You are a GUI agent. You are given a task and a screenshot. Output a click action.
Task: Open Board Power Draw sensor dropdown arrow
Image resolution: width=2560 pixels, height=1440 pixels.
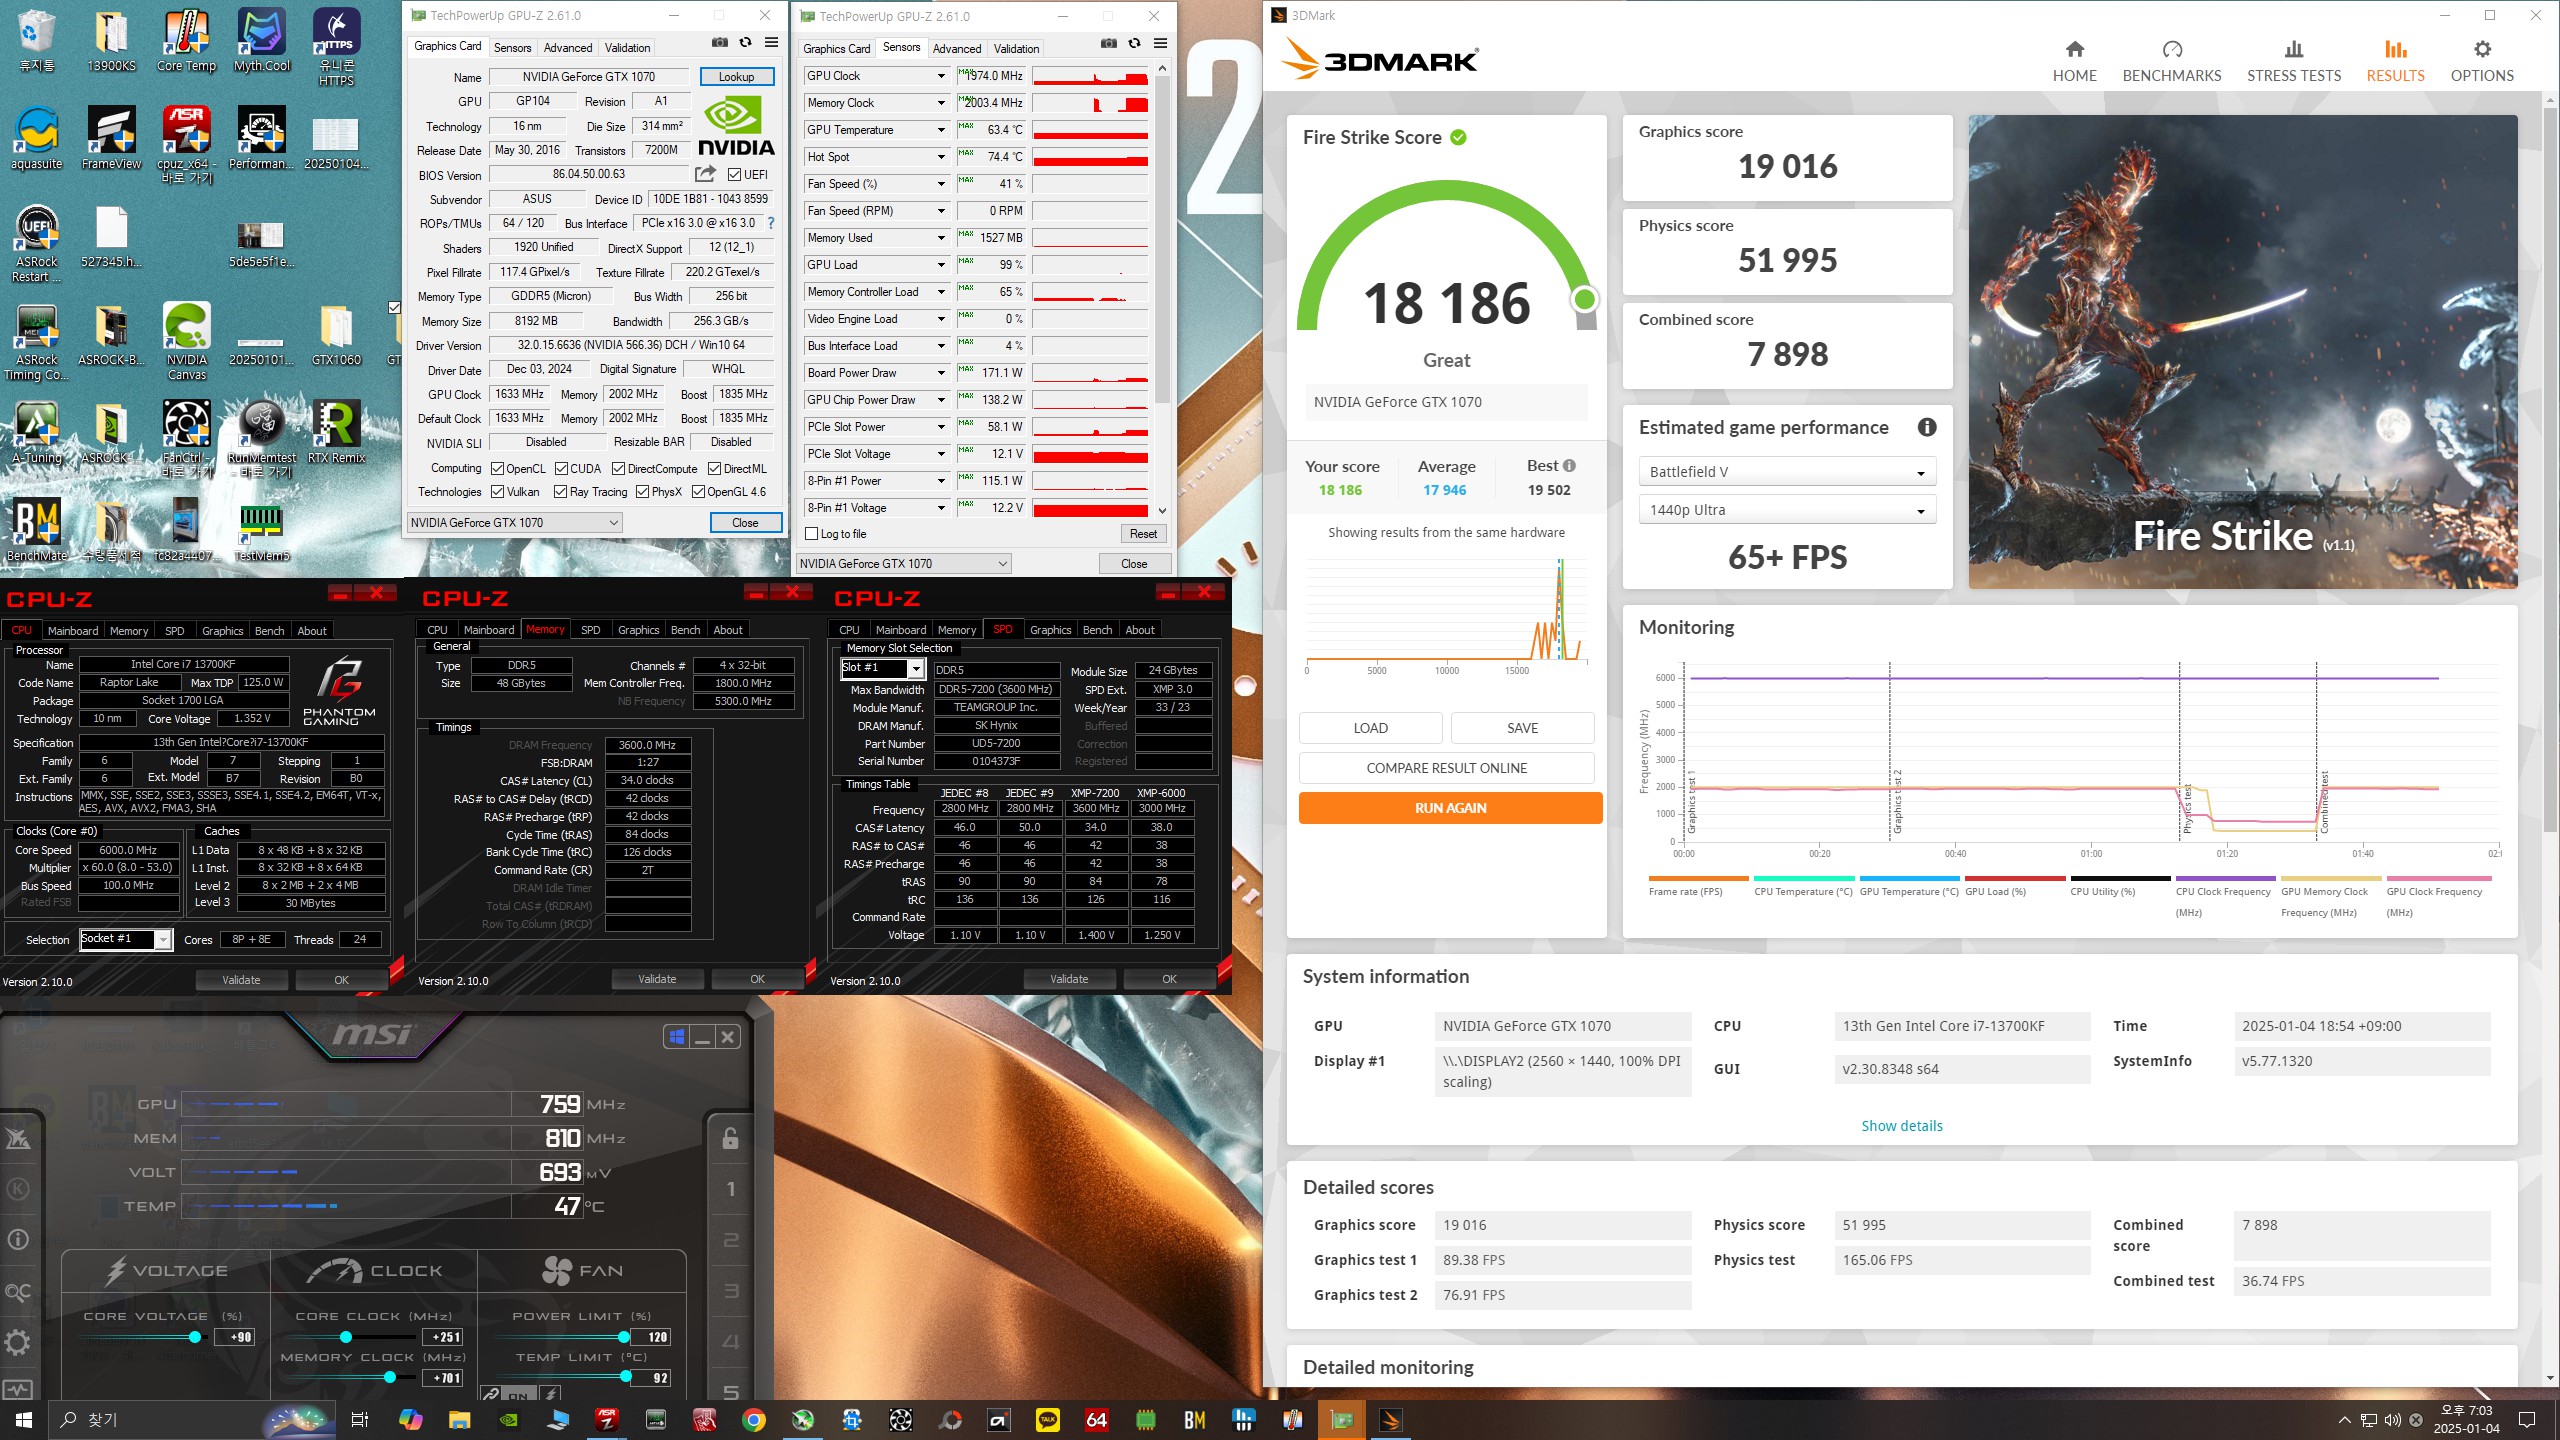[x=940, y=373]
